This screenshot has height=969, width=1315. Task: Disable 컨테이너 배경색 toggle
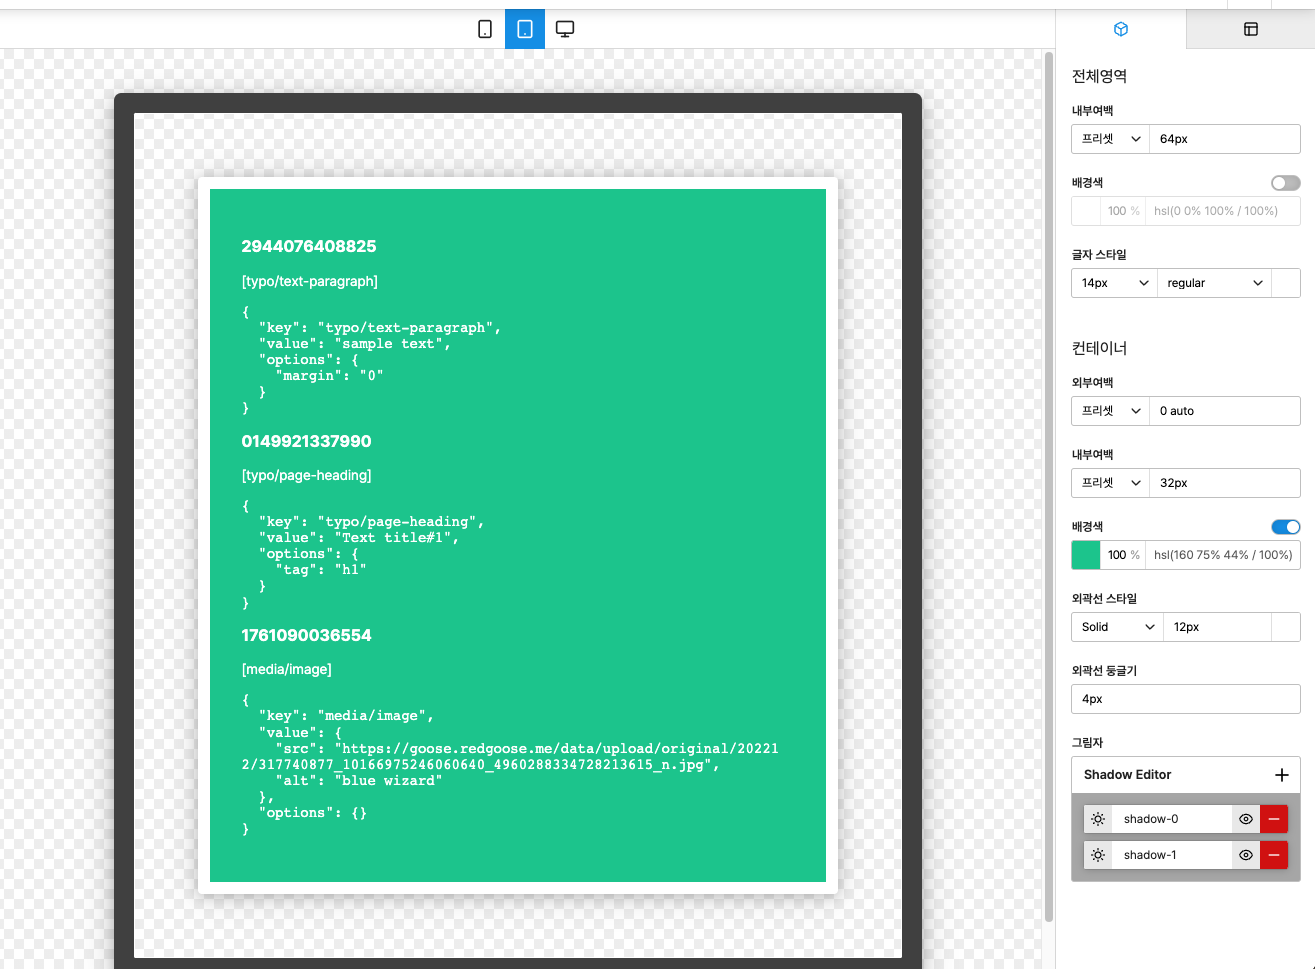point(1286,527)
